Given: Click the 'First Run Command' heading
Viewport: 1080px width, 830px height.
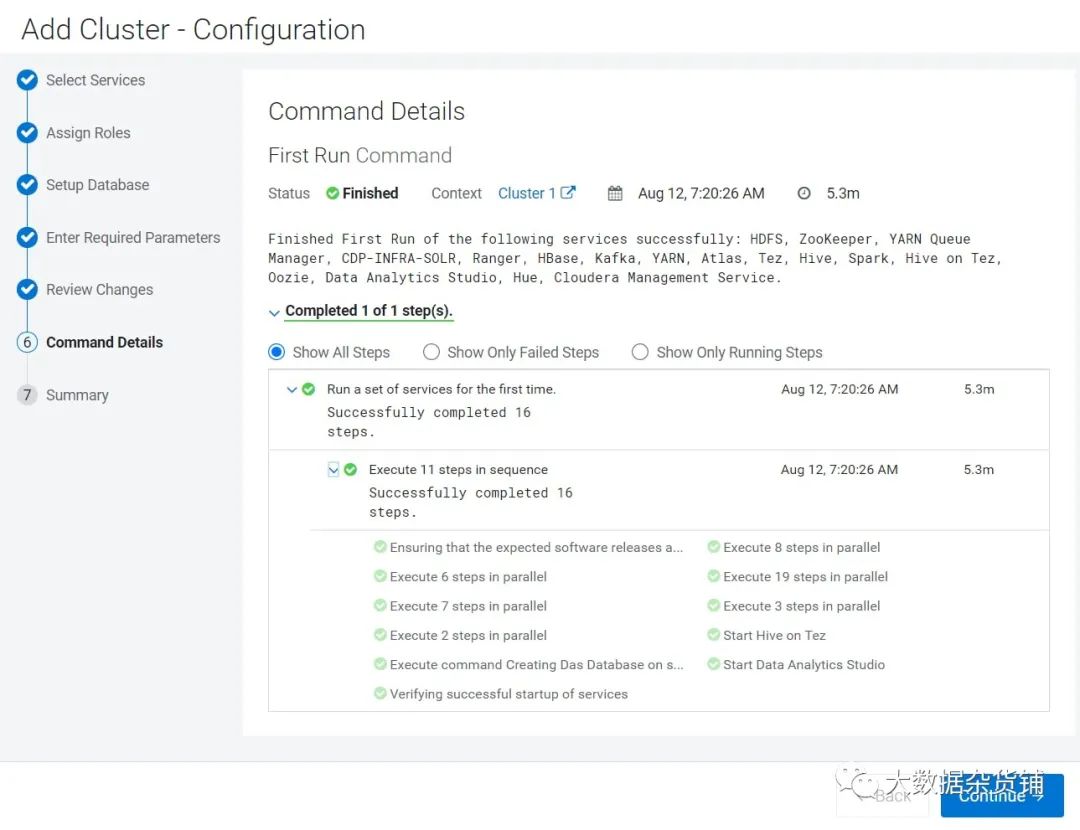Looking at the screenshot, I should (360, 155).
